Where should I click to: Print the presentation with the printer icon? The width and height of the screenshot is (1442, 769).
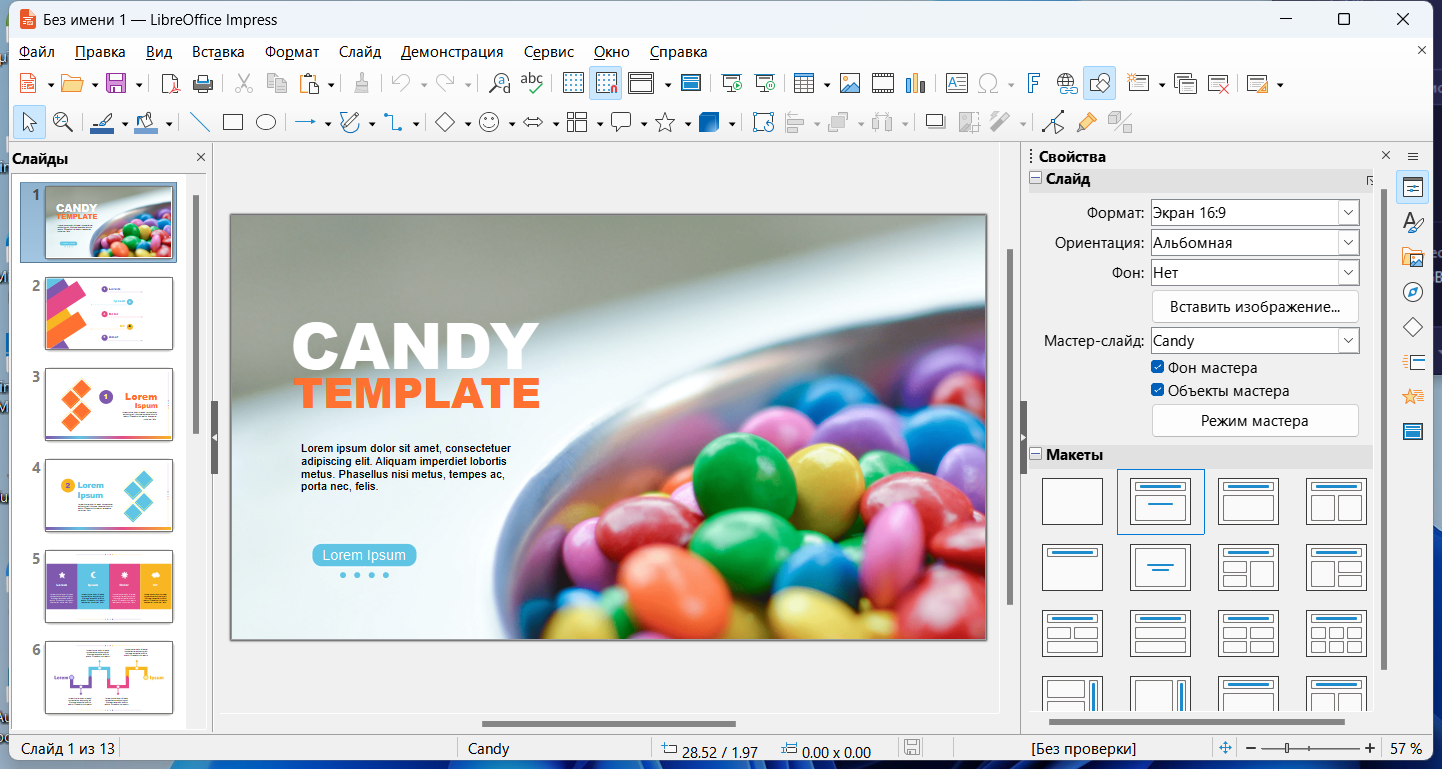202,84
